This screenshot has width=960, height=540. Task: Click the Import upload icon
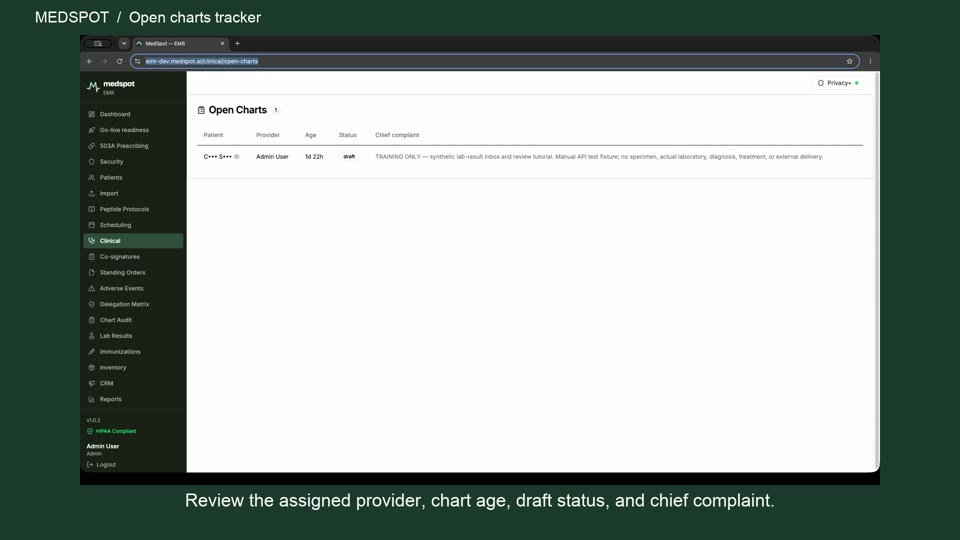[91, 193]
